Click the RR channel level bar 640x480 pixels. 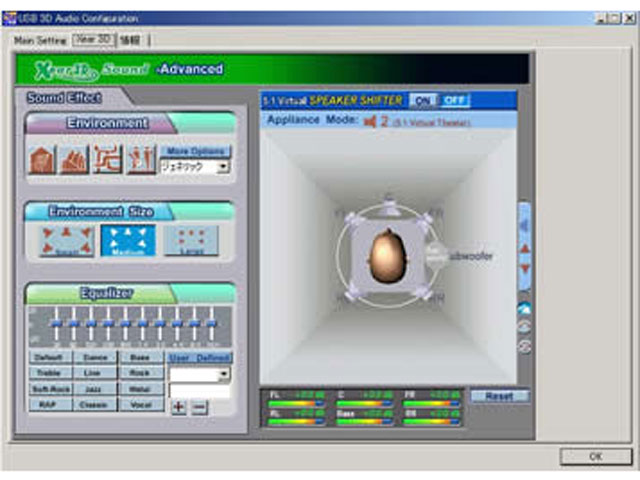431,422
